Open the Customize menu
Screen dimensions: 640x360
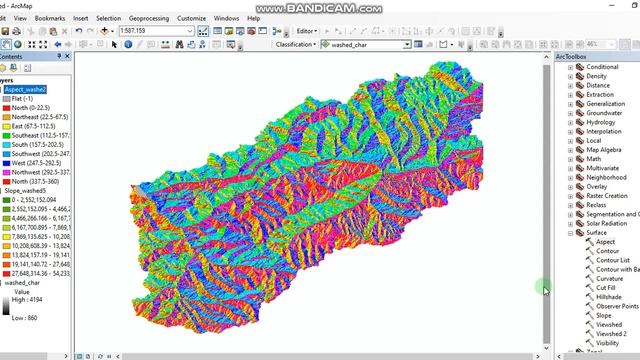[191, 18]
